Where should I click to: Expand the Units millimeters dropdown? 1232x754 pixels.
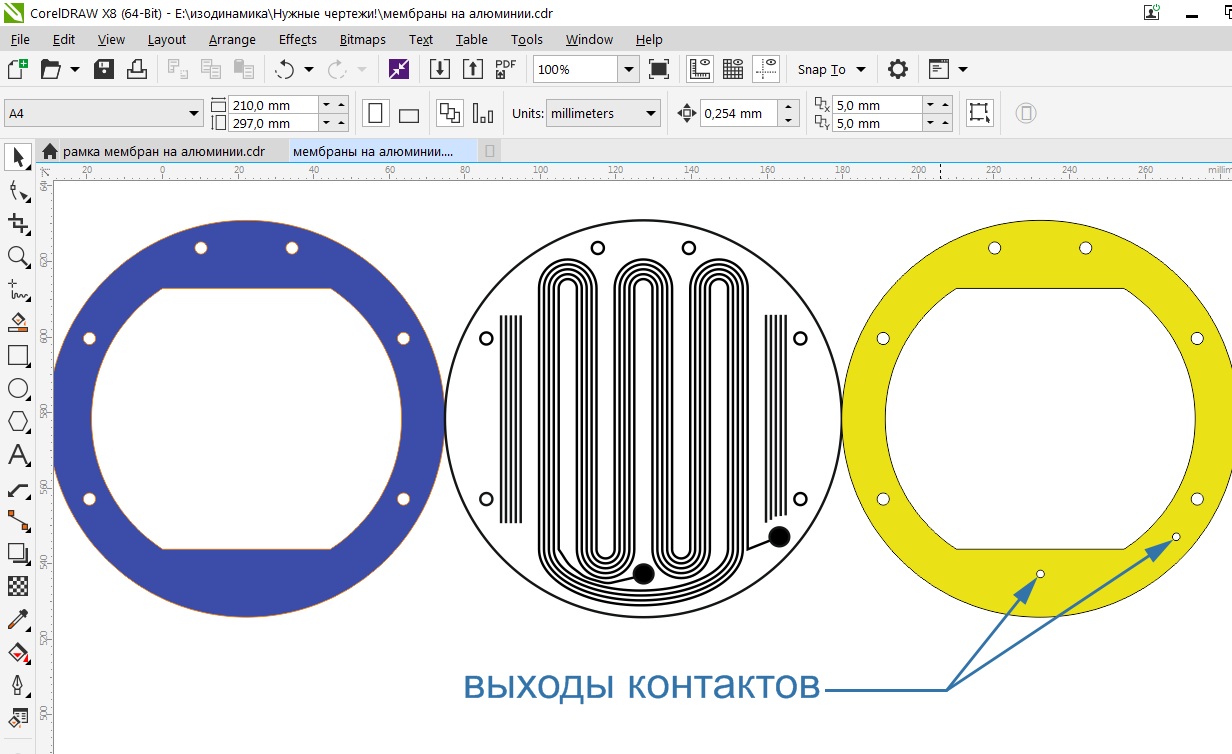[651, 114]
